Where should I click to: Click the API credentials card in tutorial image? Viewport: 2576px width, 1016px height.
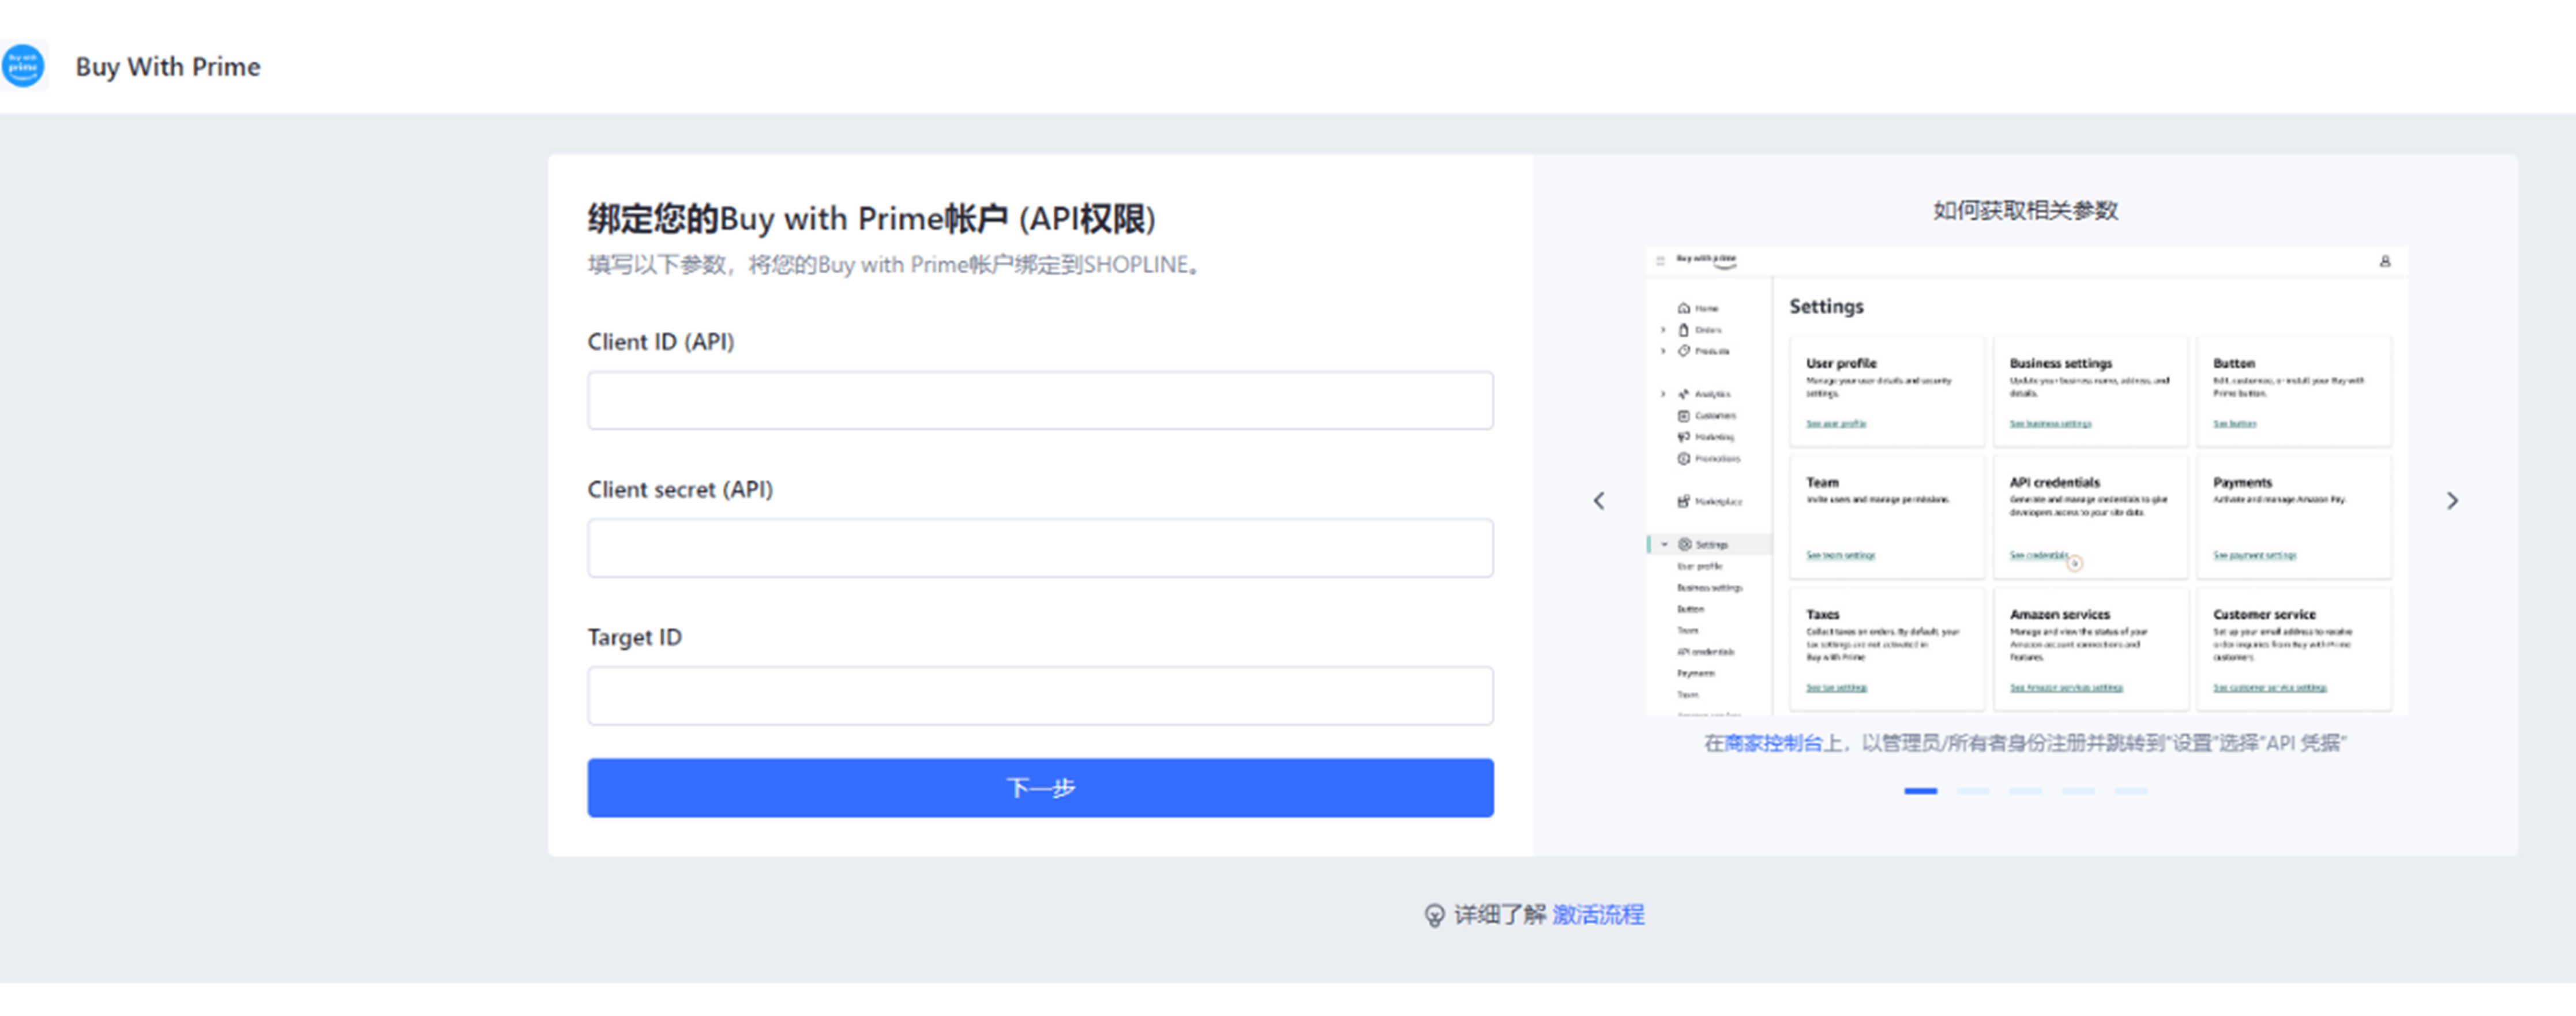pyautogui.click(x=2090, y=517)
